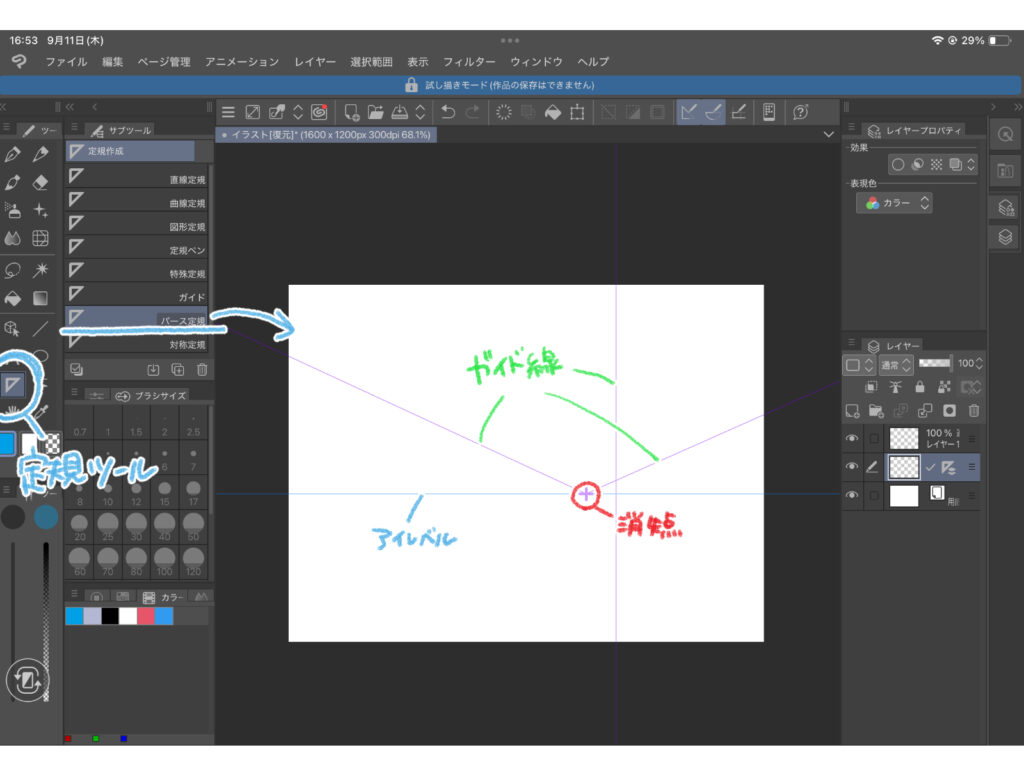Select the Lasso selection tool

click(13, 270)
